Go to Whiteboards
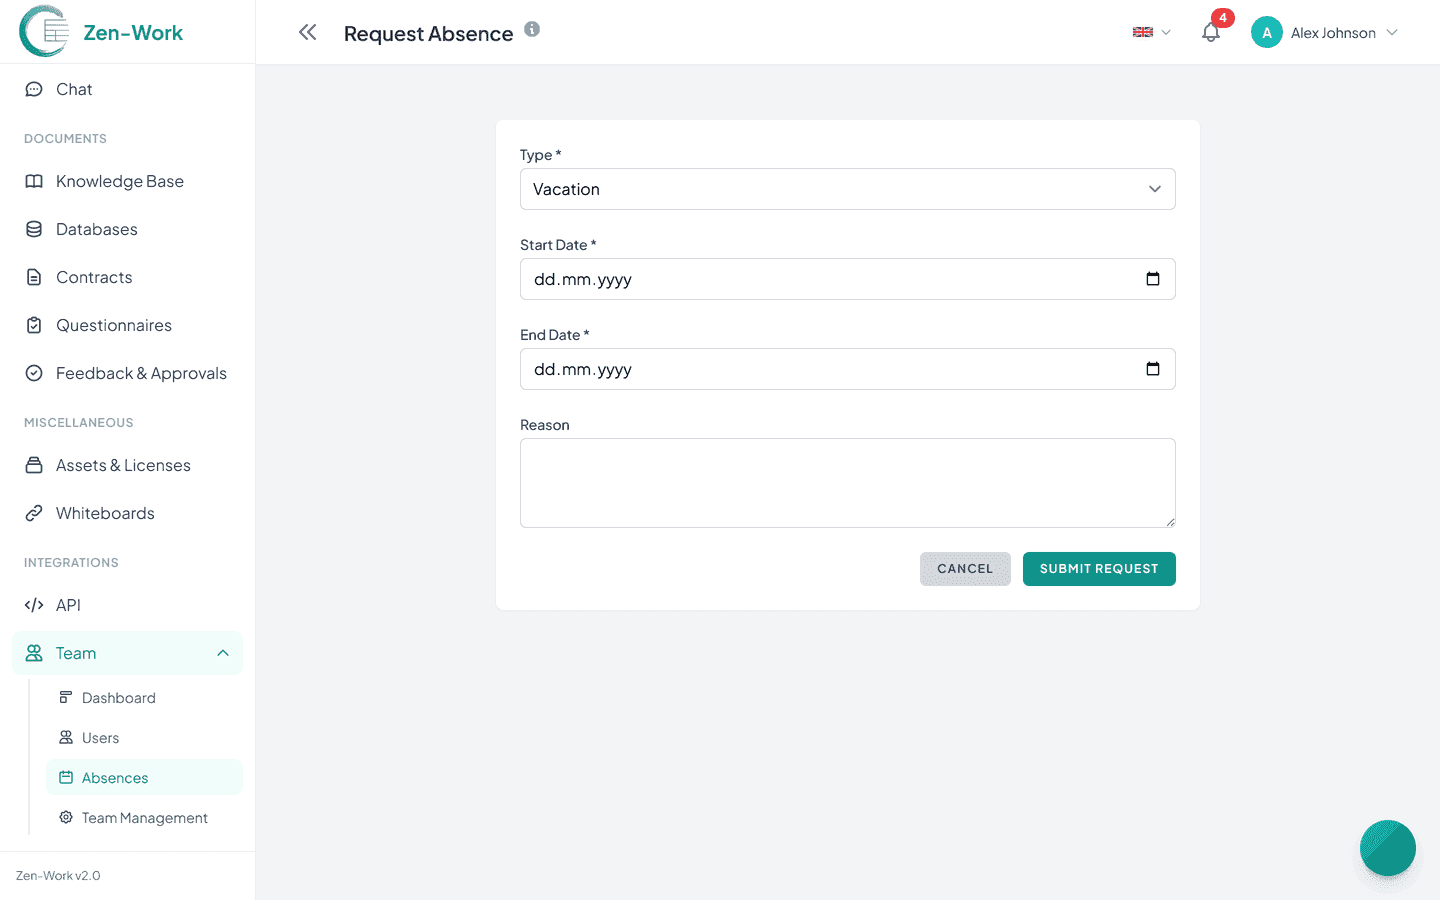The height and width of the screenshot is (900, 1440). 127,513
